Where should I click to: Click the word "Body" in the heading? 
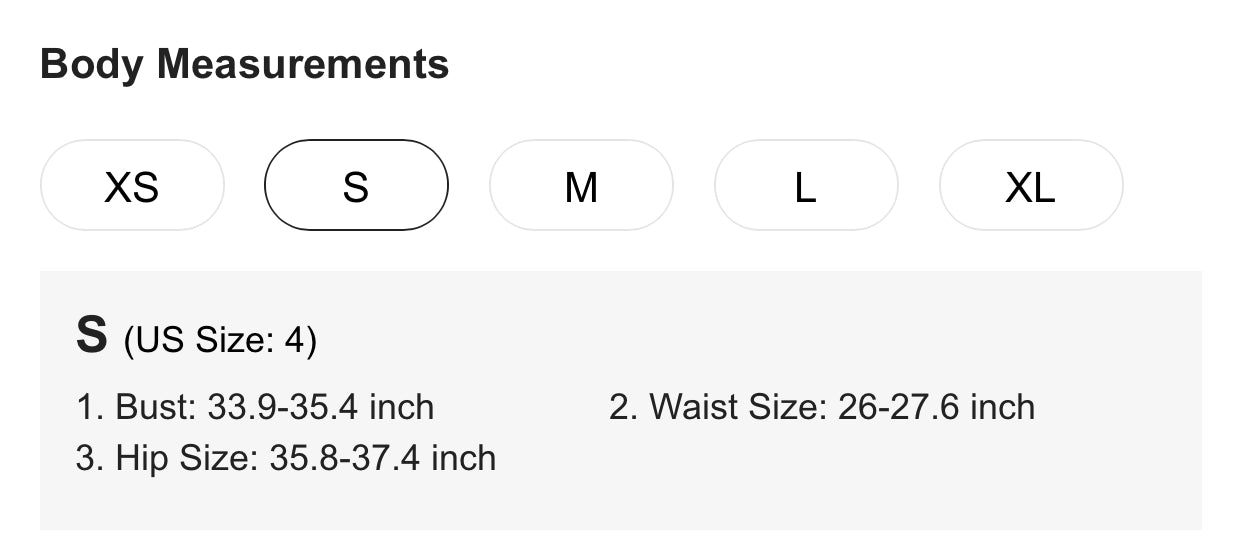pos(93,65)
